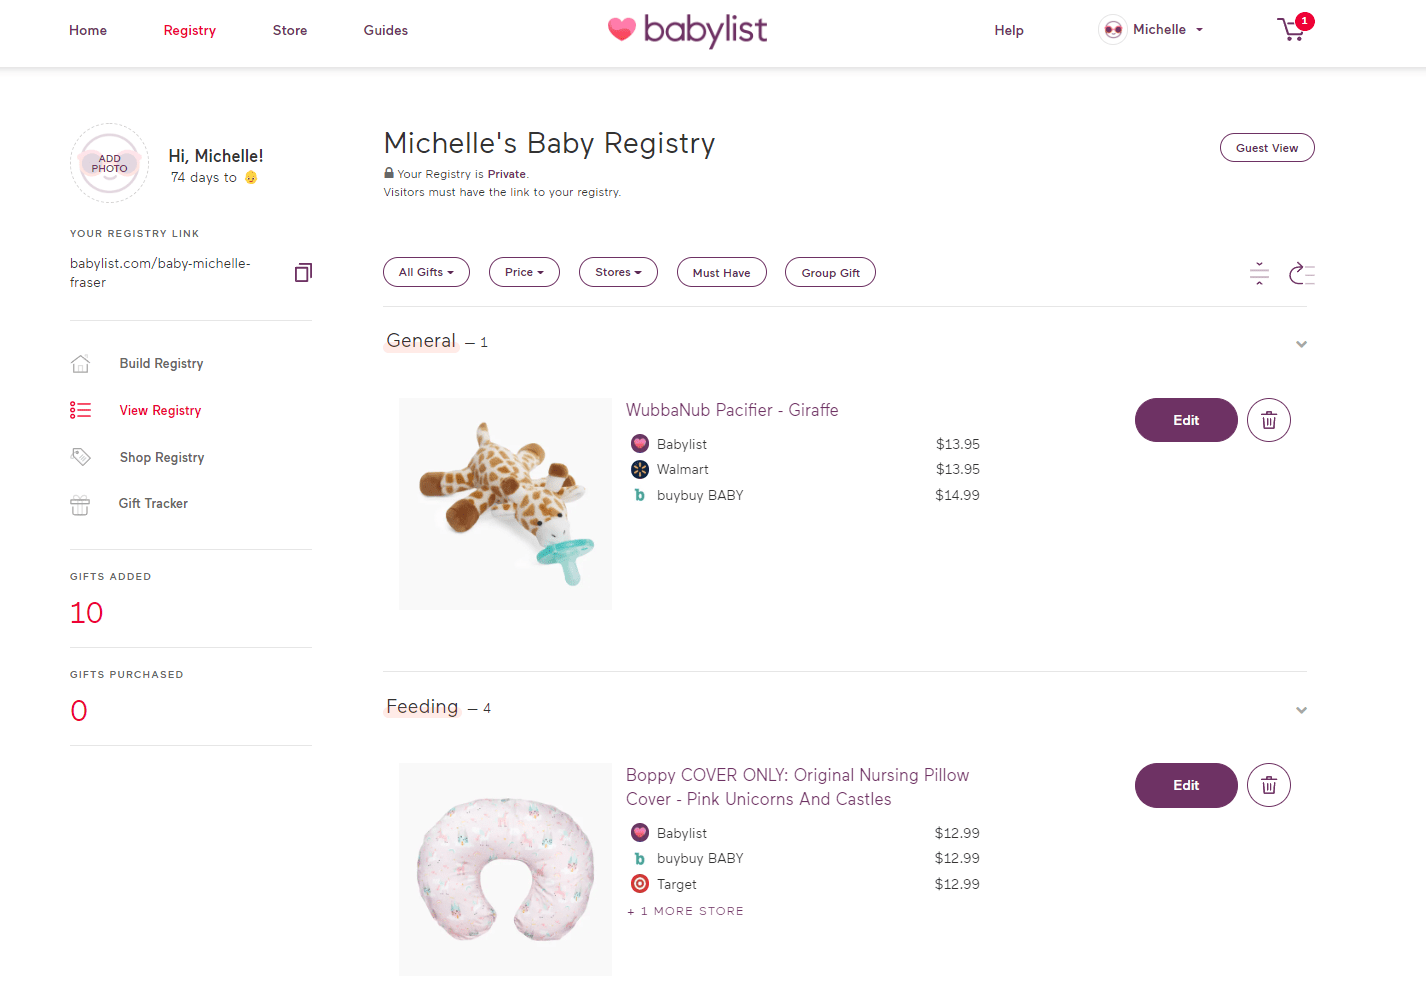Open Build Registry via the house icon
Screen dimensions: 1426x982
(x=80, y=363)
